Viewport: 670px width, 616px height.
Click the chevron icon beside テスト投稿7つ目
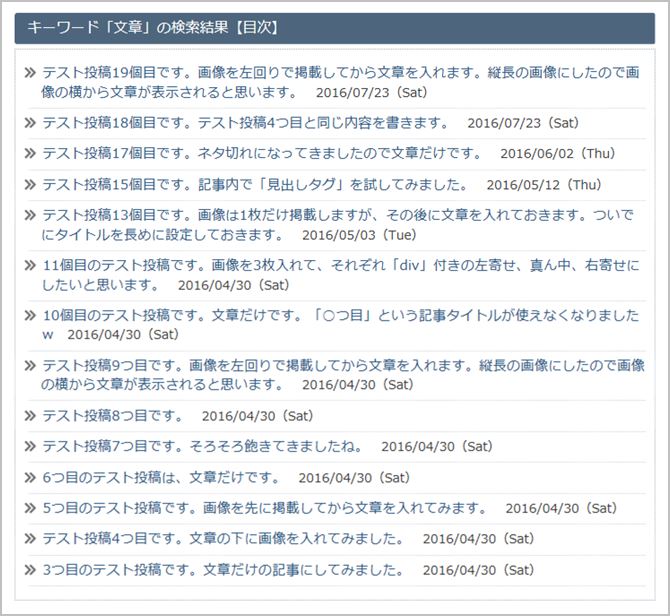[x=29, y=446]
